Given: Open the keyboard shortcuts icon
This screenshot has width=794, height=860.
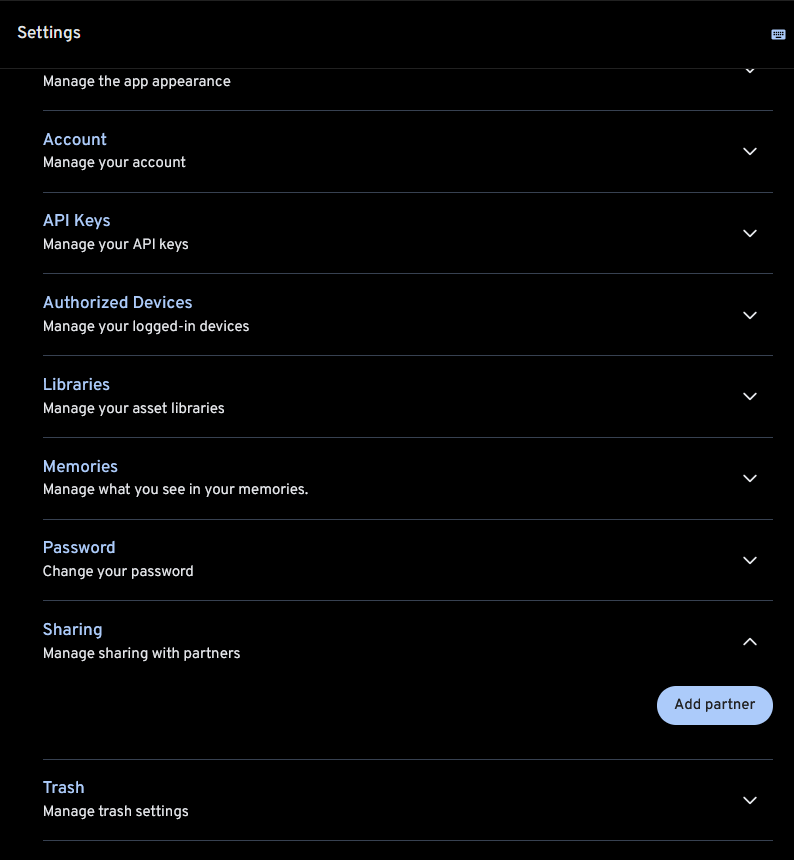Looking at the screenshot, I should [778, 34].
